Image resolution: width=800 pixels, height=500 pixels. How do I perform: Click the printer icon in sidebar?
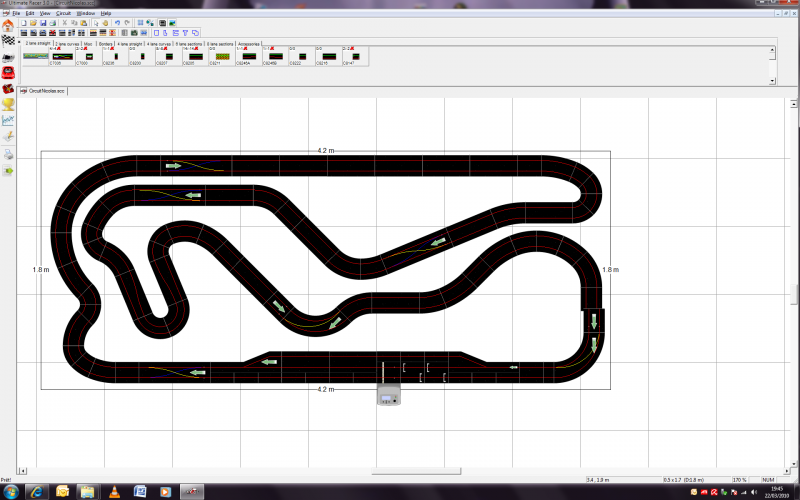(x=9, y=153)
